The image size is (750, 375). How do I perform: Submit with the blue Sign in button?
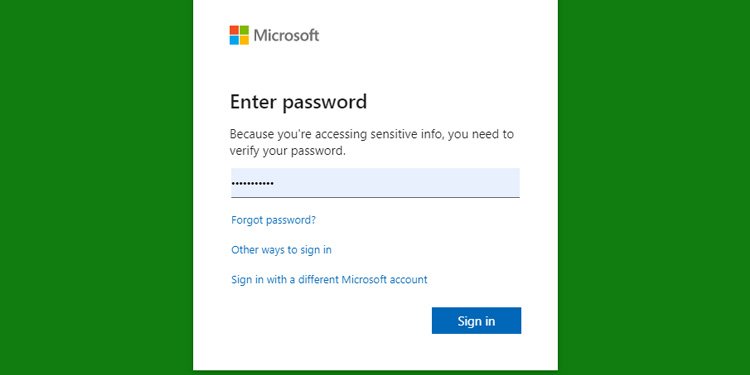[x=476, y=320]
